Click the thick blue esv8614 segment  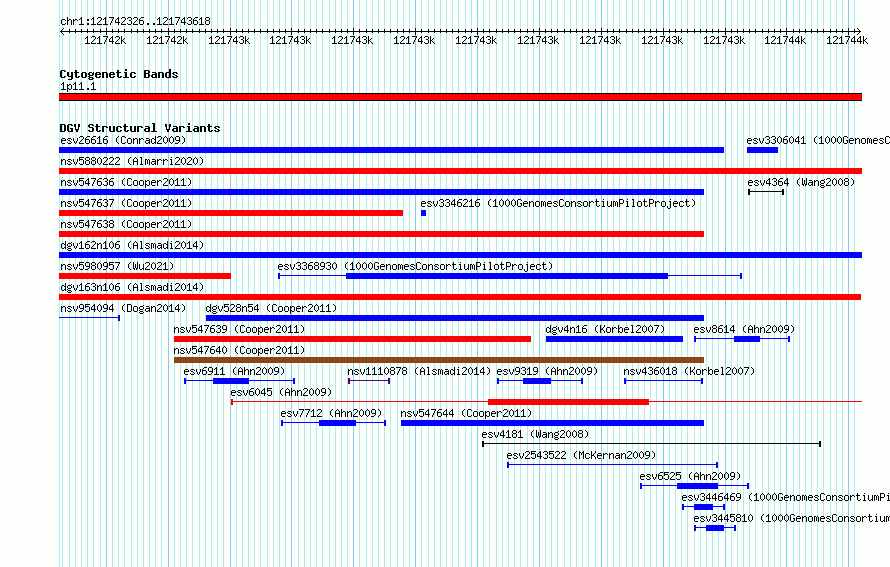(x=747, y=339)
